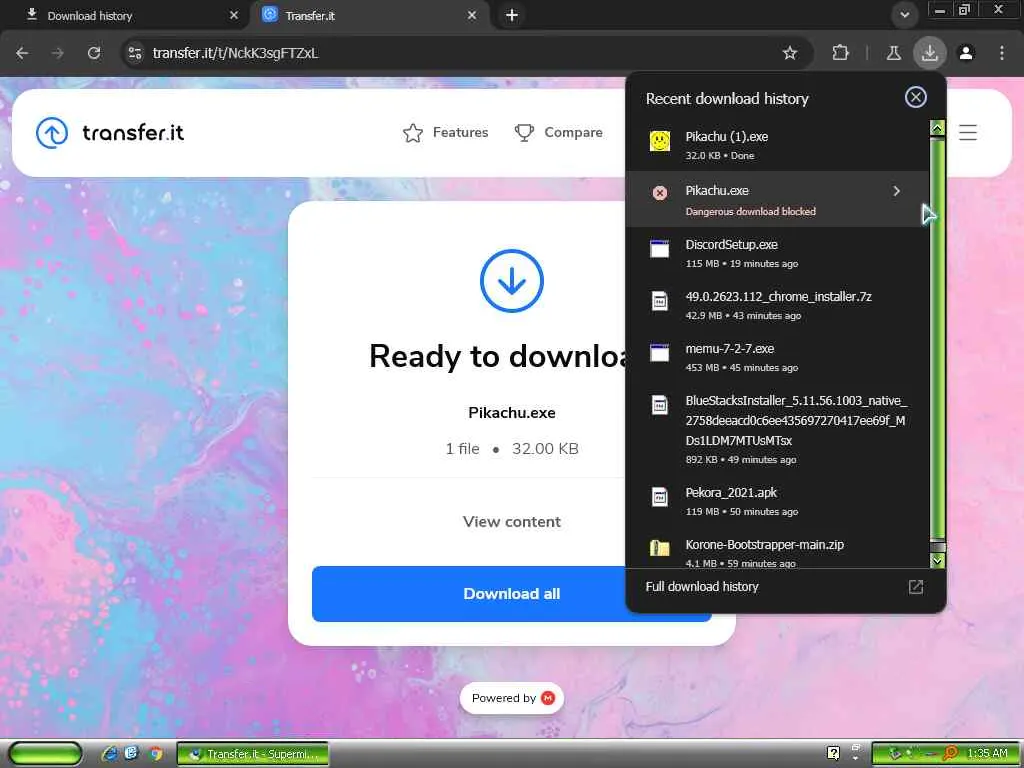Launch Chrome from quick launch
This screenshot has width=1024, height=768.
pos(155,754)
